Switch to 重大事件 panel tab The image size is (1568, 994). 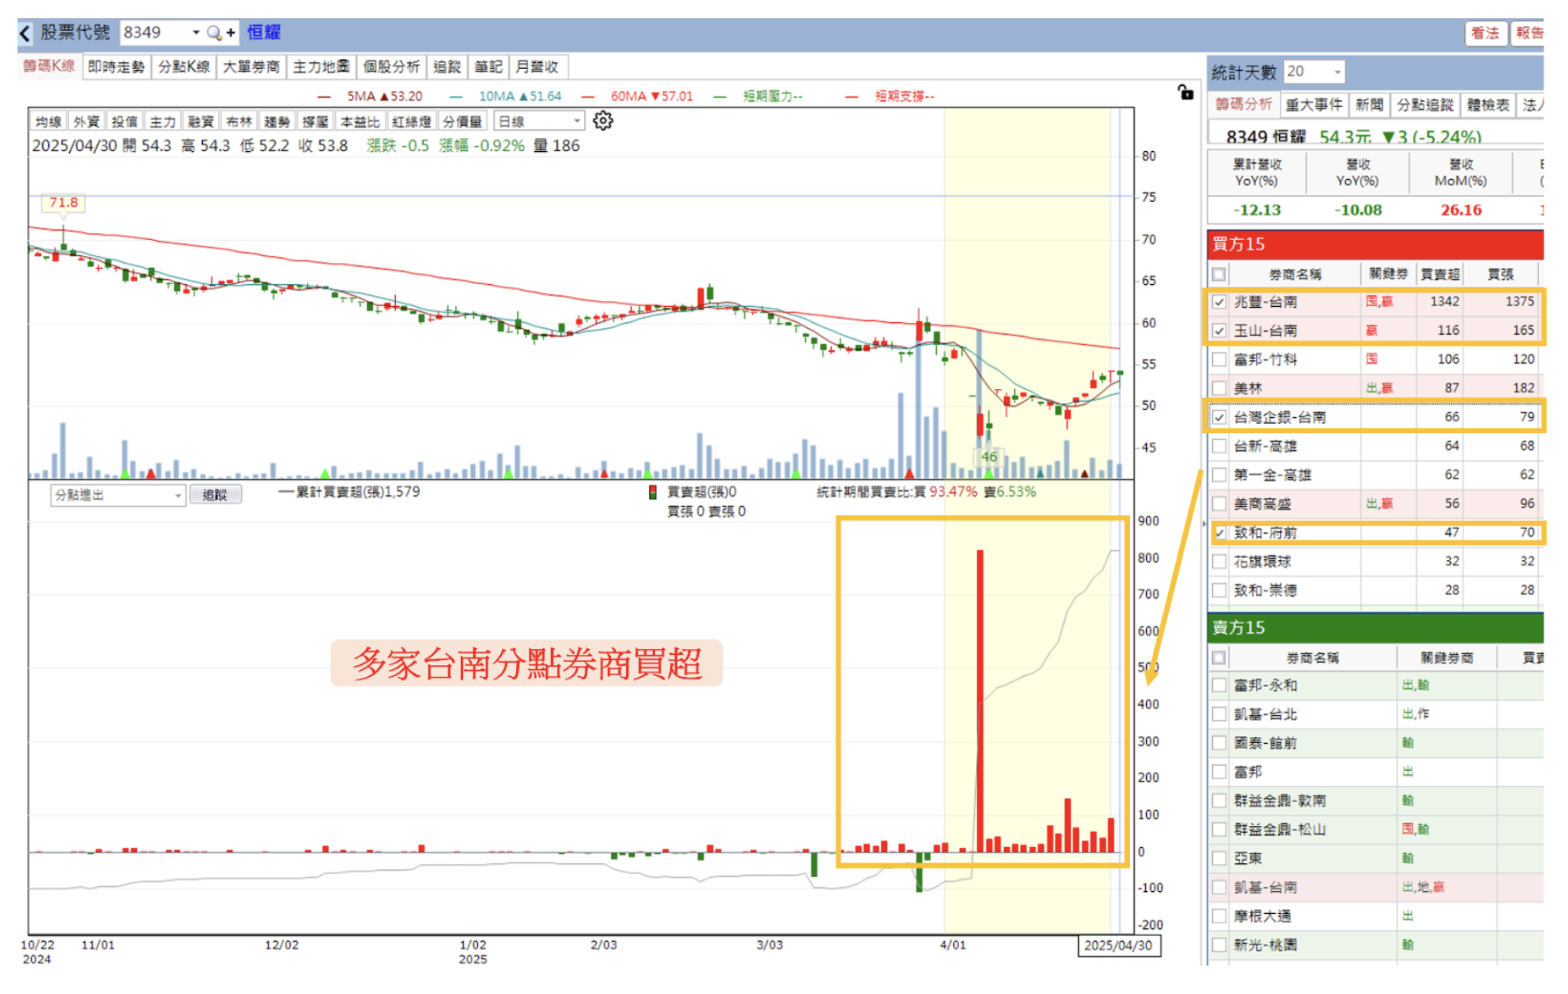[x=1313, y=104]
